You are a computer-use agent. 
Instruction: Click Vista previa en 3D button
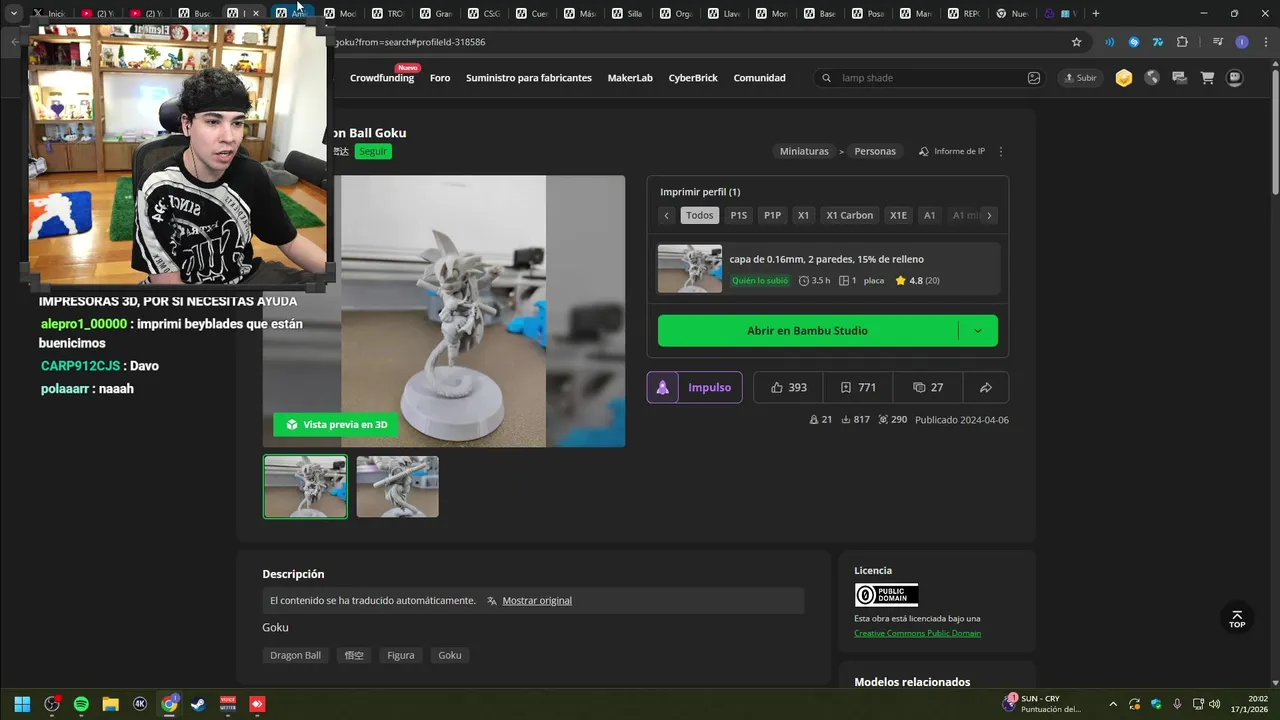(x=336, y=424)
